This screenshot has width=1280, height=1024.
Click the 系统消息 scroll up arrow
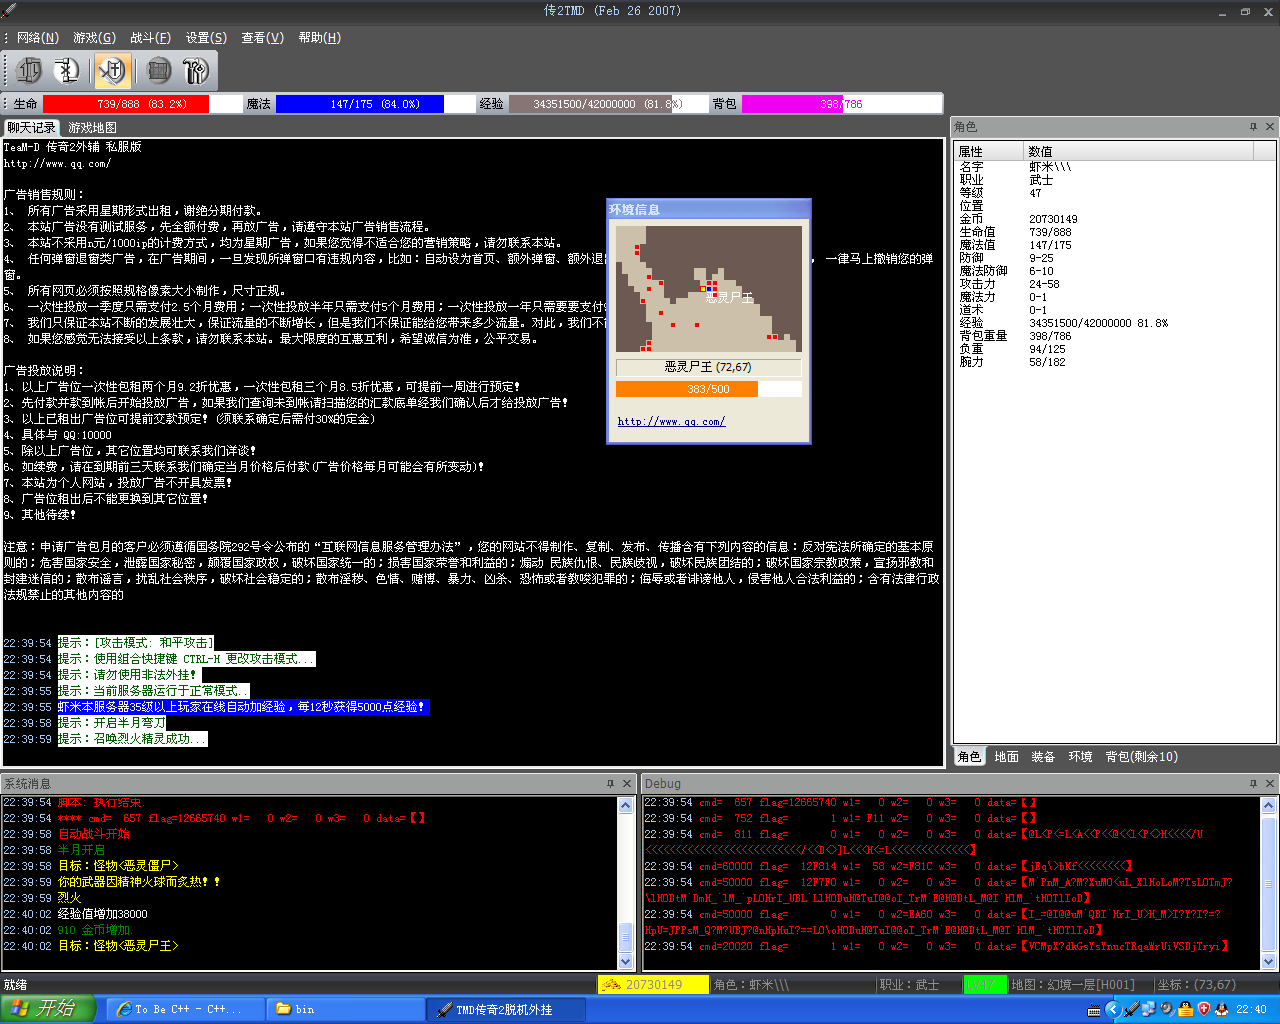tap(626, 805)
